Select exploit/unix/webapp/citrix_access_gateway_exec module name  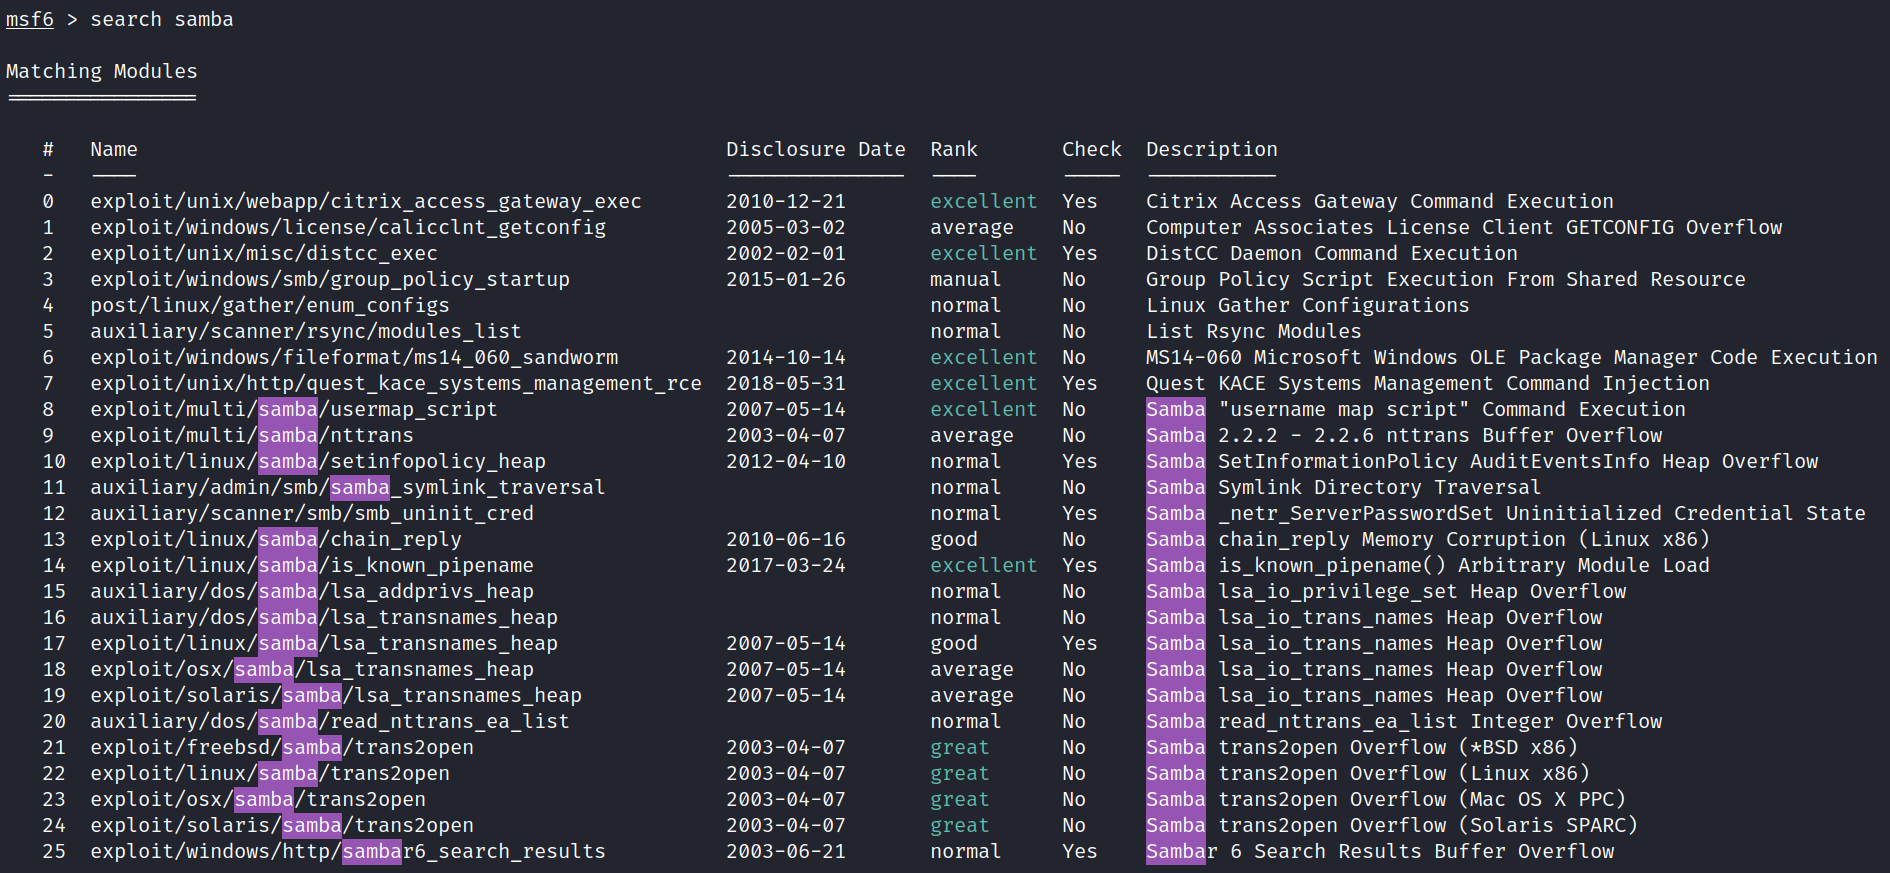click(366, 201)
